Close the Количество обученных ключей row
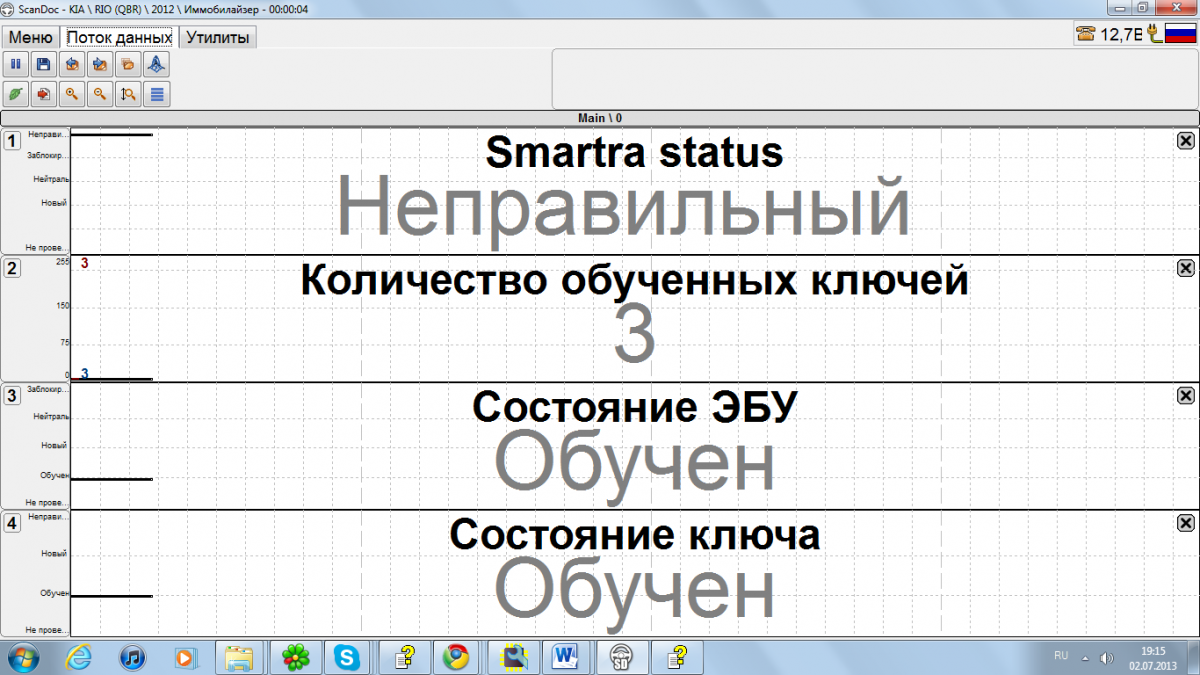1200x675 pixels. [x=1185, y=268]
